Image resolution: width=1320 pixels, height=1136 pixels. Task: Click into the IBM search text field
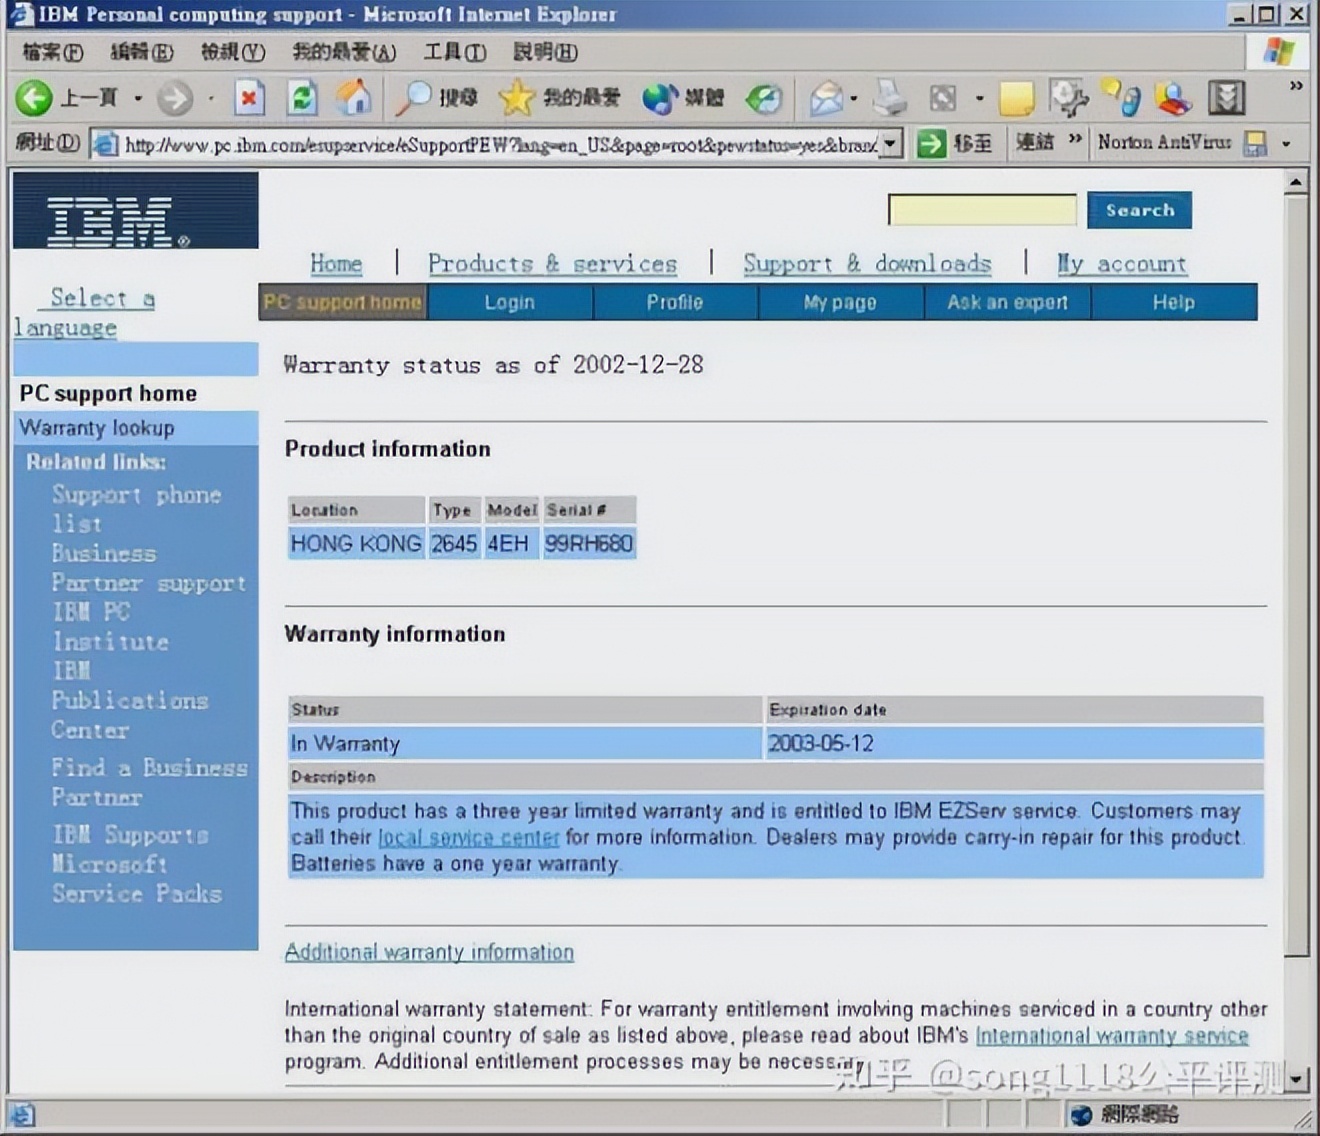(982, 210)
